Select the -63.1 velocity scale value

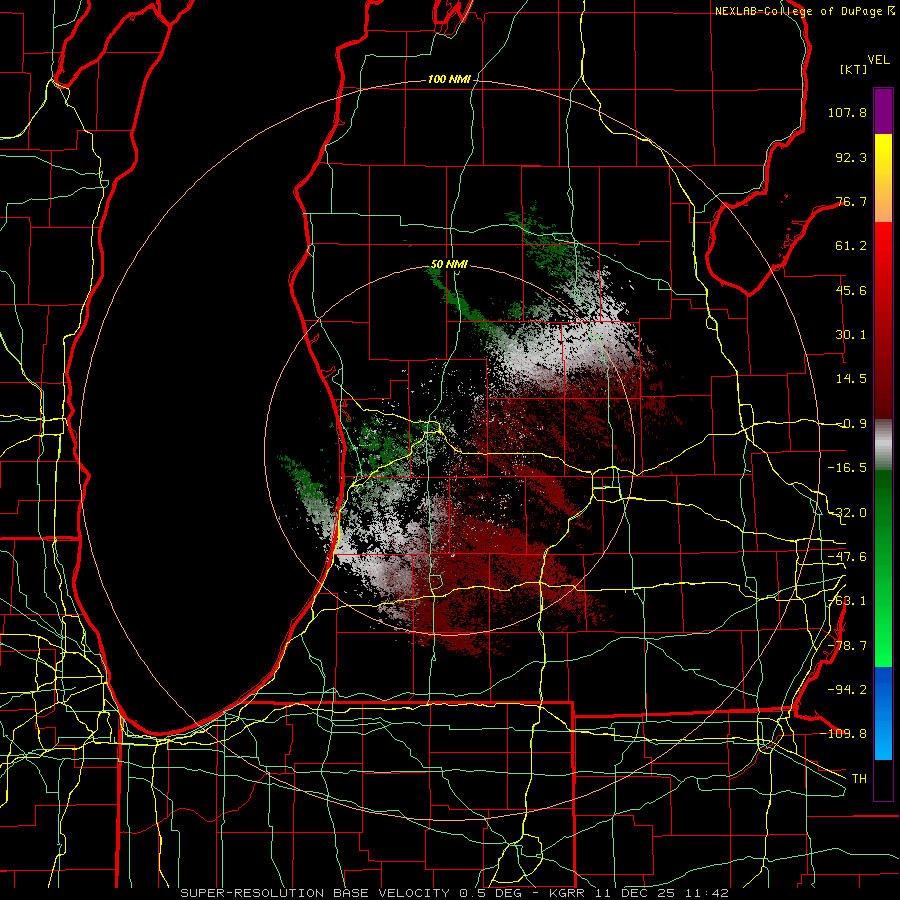(847, 601)
